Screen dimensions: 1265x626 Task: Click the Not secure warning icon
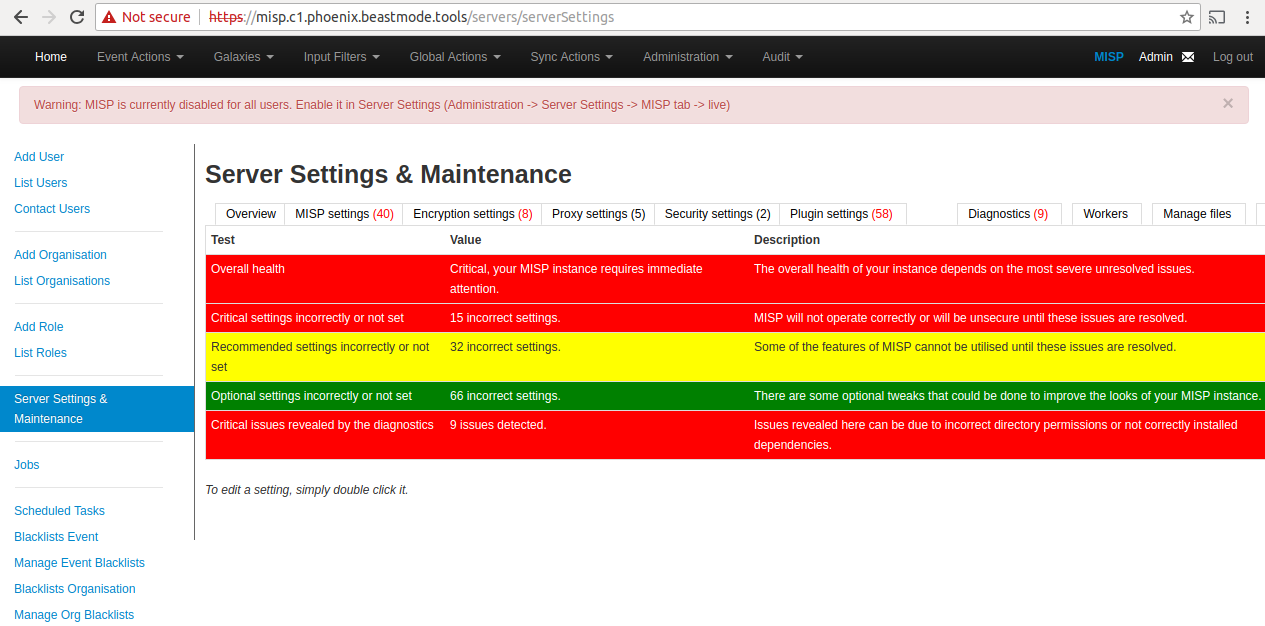point(109,17)
